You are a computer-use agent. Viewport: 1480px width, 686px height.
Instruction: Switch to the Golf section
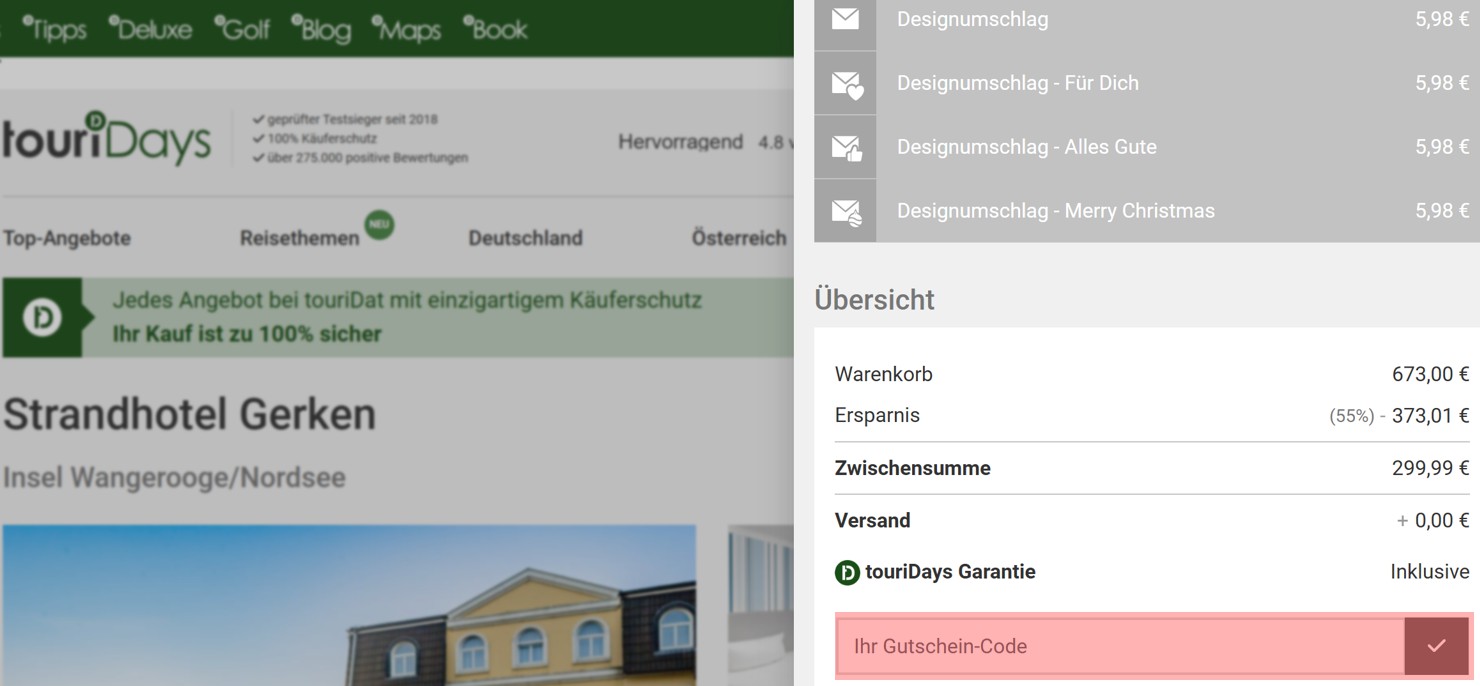click(242, 29)
